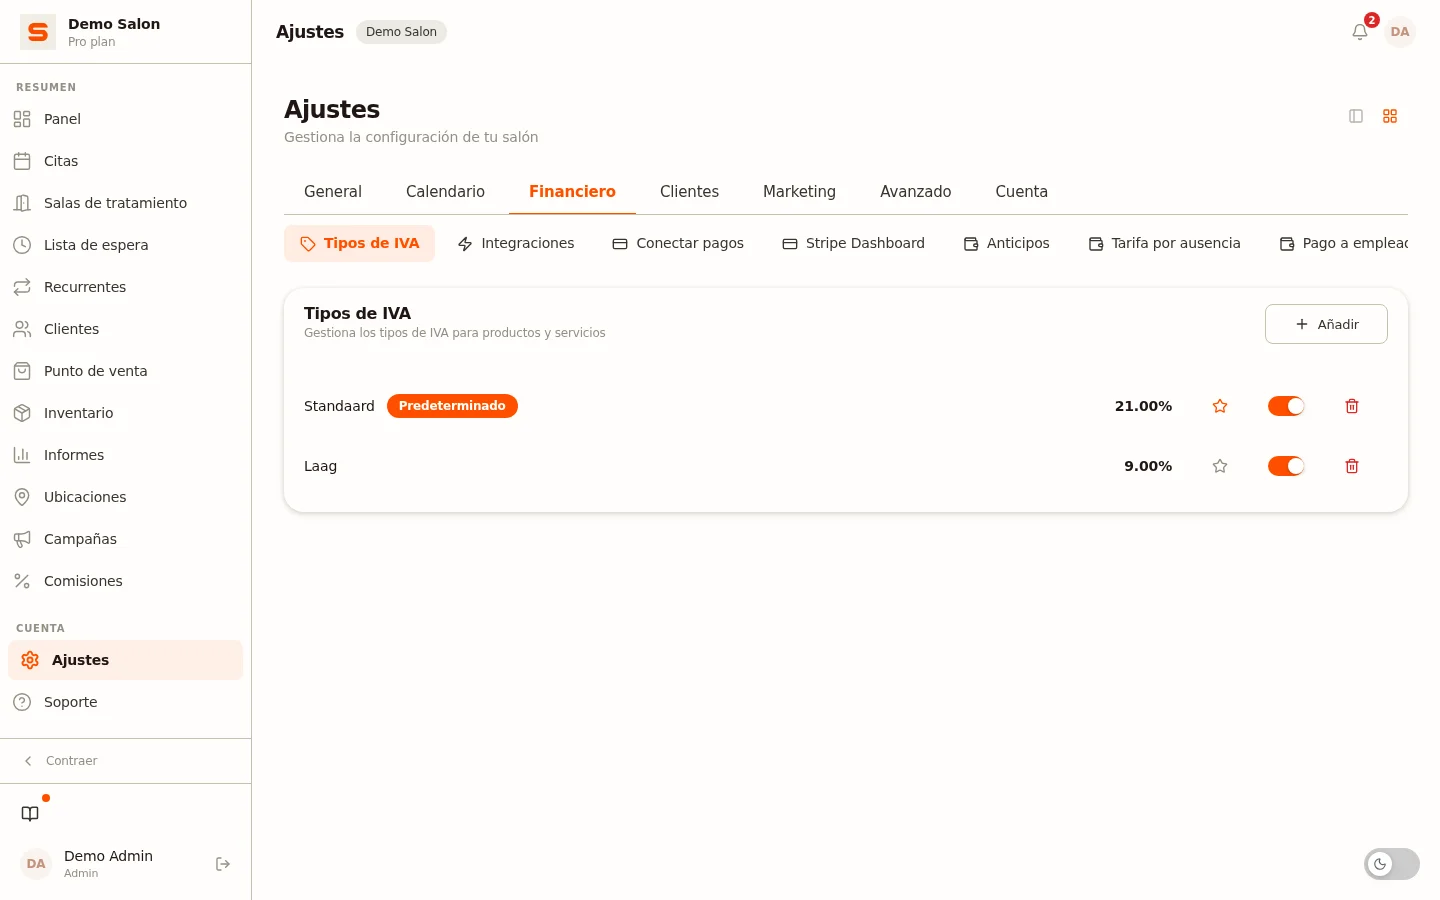Open Tarifa por ausencia sub-tab
The width and height of the screenshot is (1440, 900).
tap(1164, 243)
